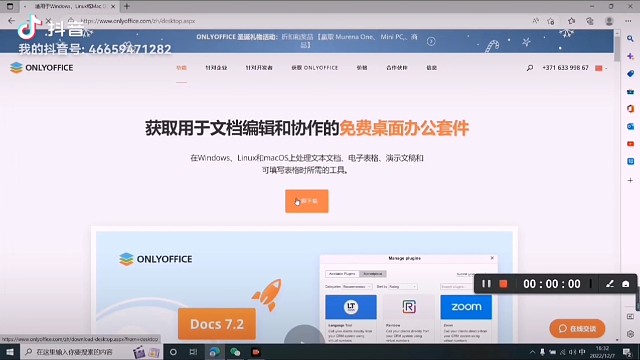
Task: Open the 获取 ONLYOFFICE navigation menu item
Action: [x=315, y=68]
